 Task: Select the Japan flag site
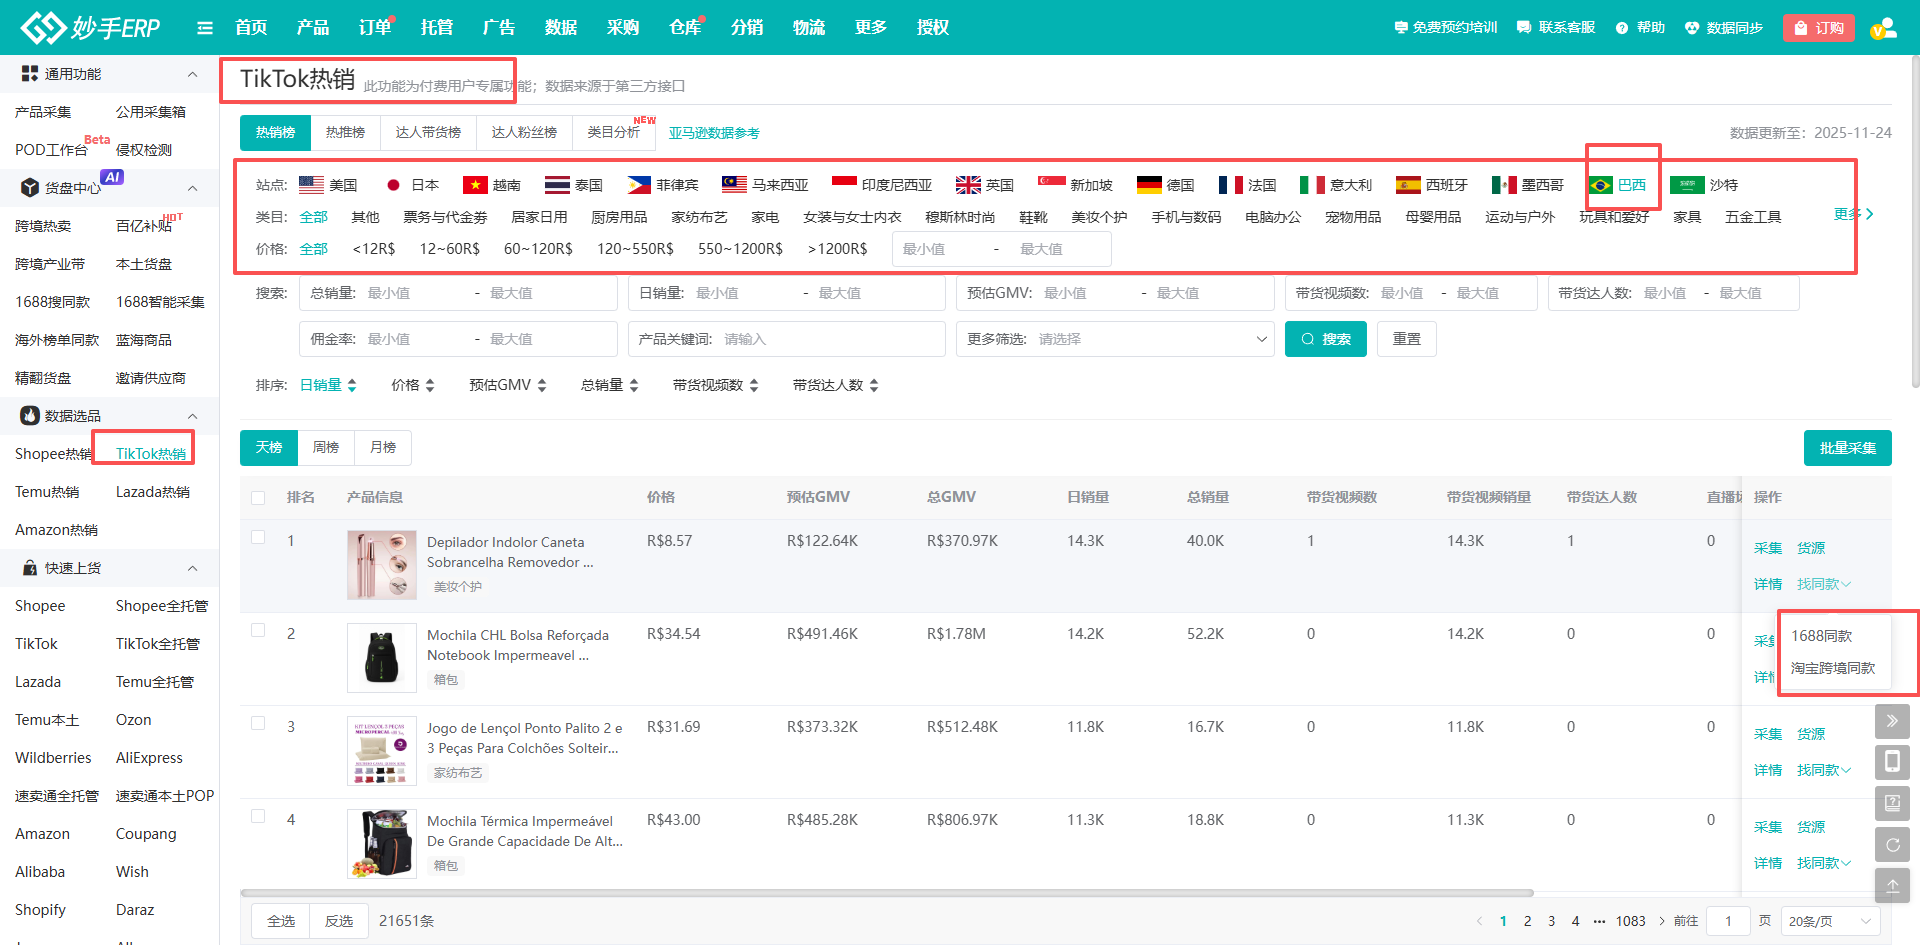[412, 185]
